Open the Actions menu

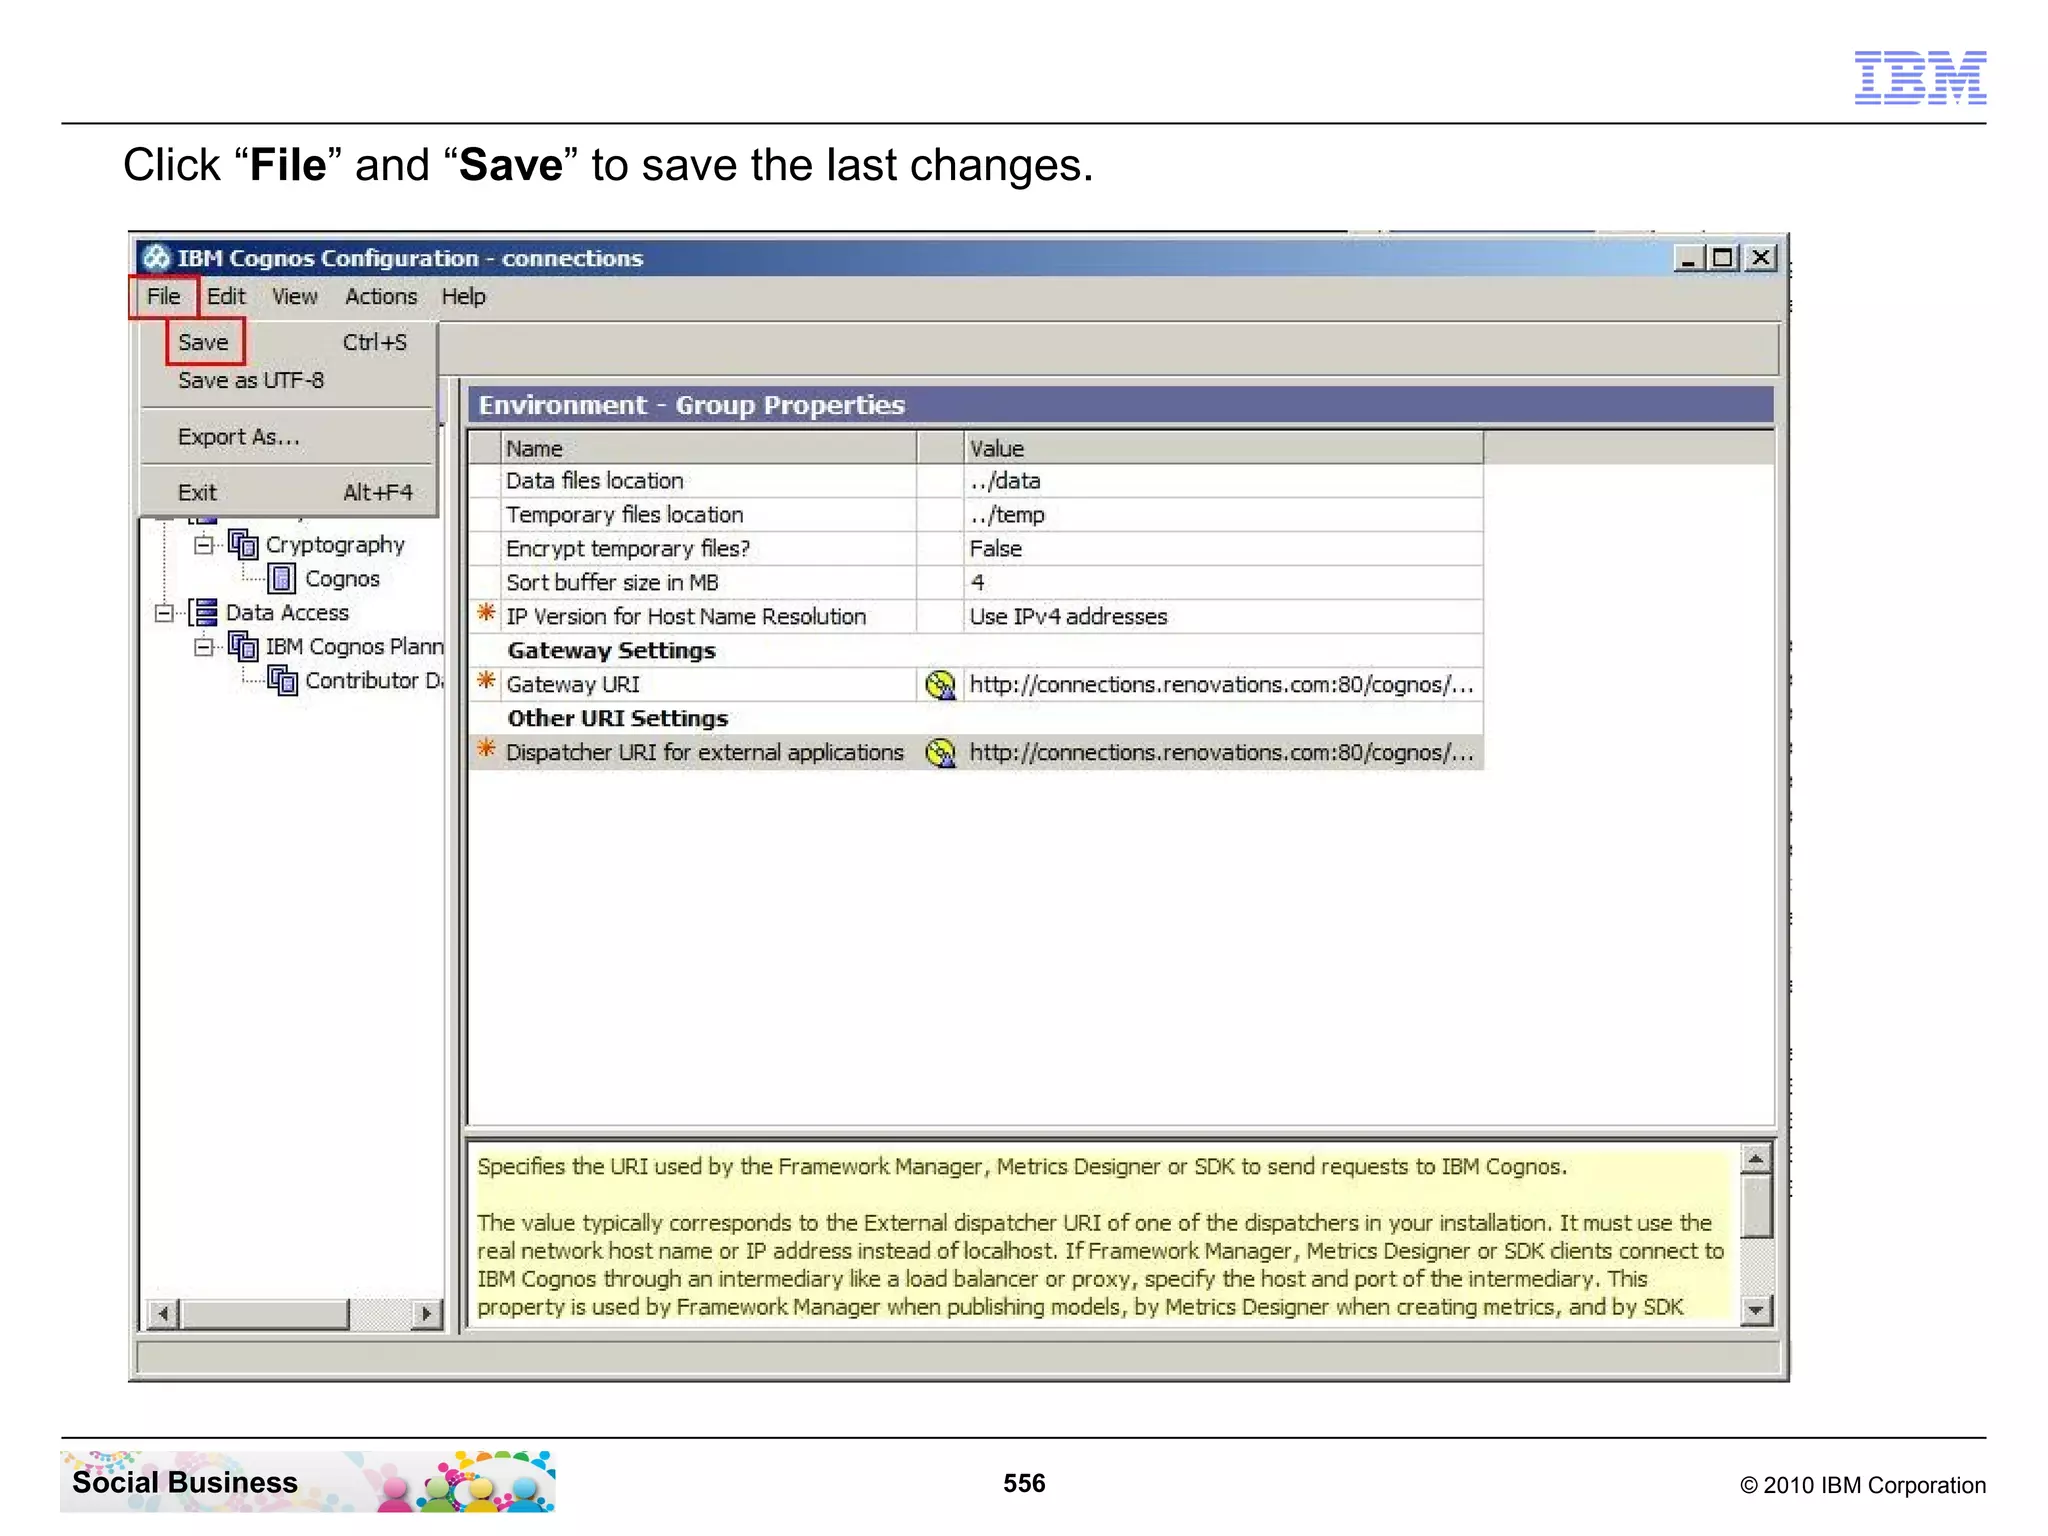pyautogui.click(x=381, y=297)
